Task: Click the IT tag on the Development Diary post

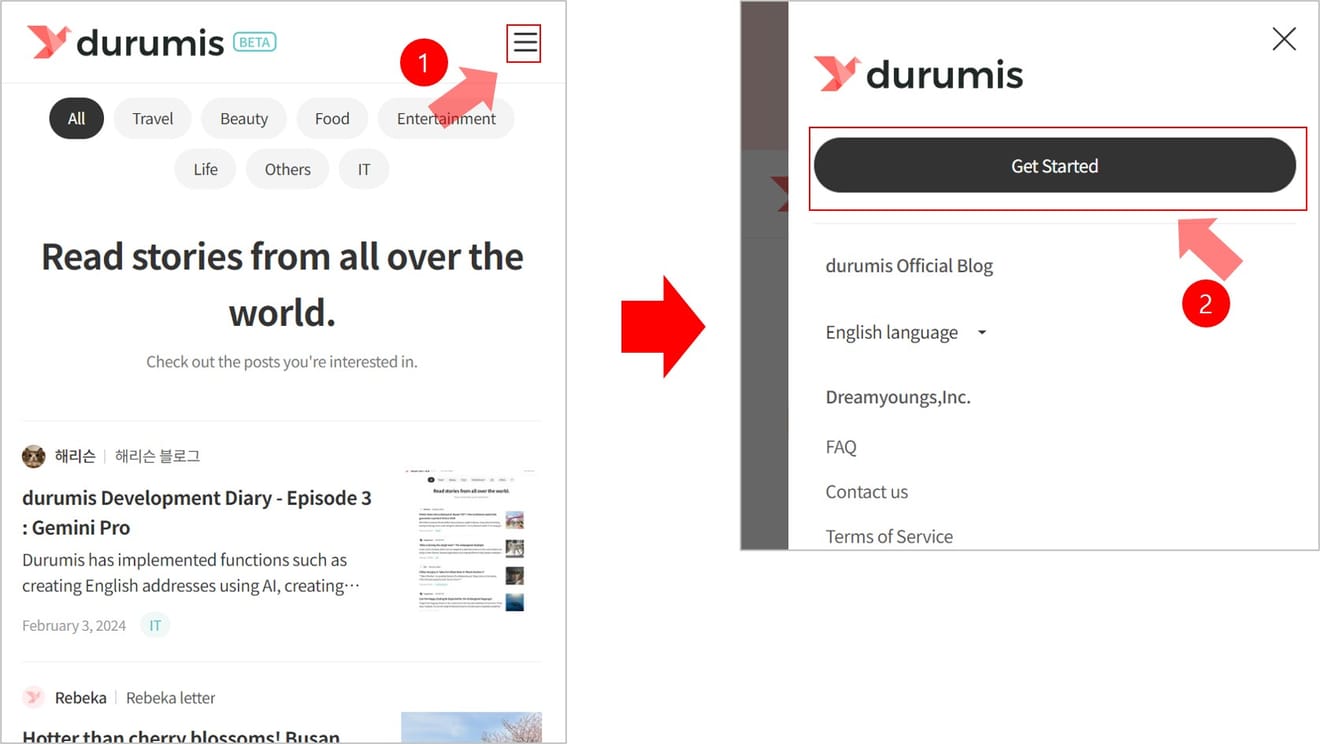Action: coord(155,626)
